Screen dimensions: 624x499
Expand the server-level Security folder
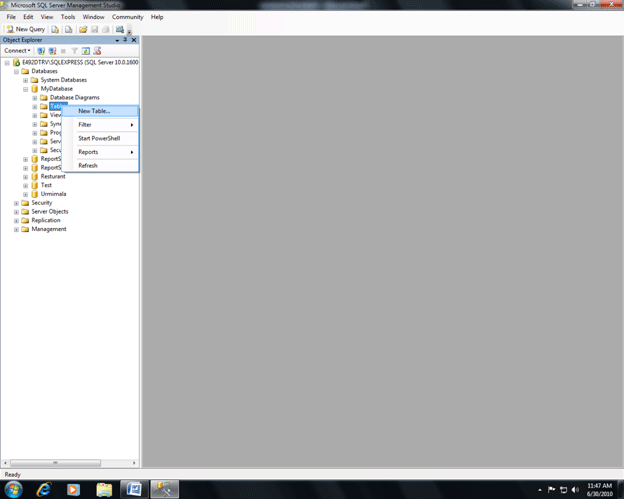point(16,203)
